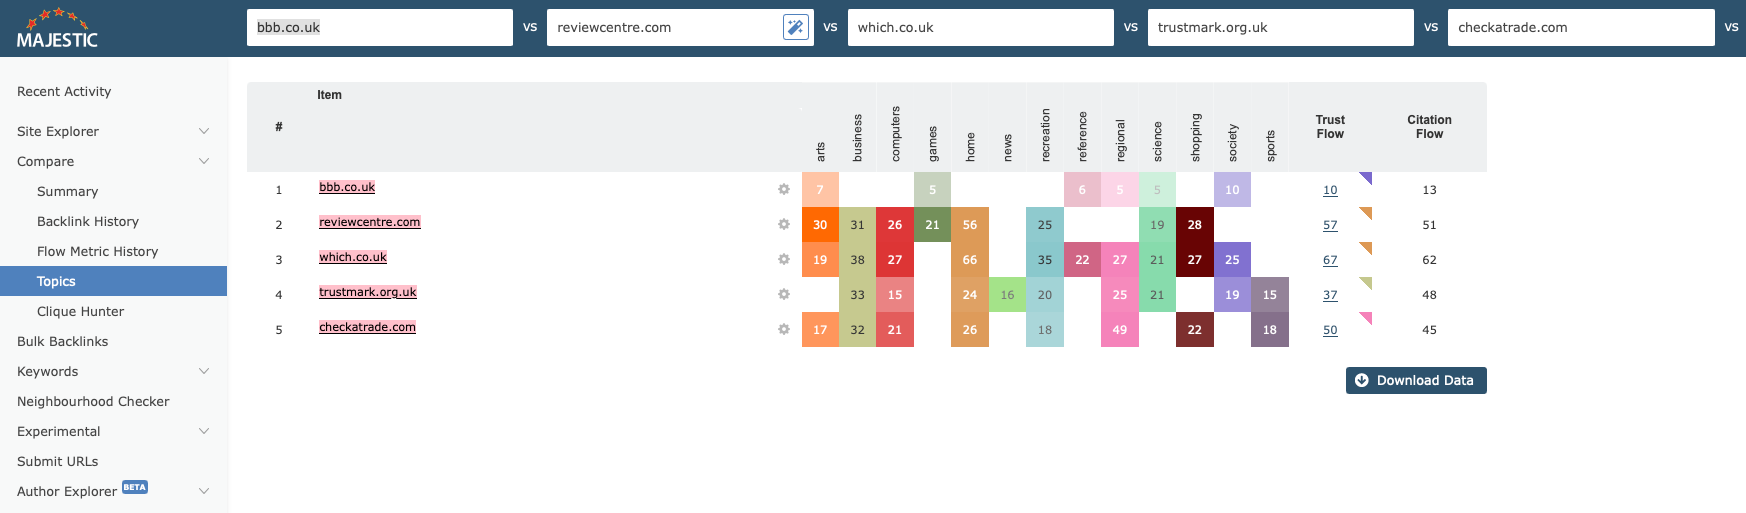This screenshot has height=513, width=1746.
Task: Open the checkatrade.com link in table
Action: tap(367, 327)
